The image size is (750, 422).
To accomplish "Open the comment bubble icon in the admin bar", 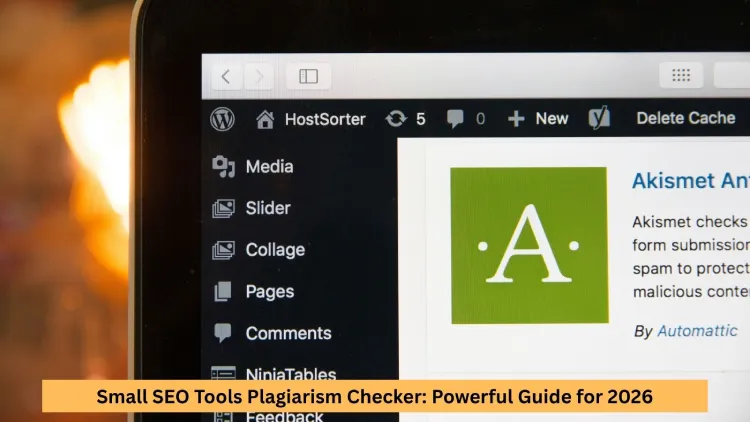I will click(x=455, y=118).
